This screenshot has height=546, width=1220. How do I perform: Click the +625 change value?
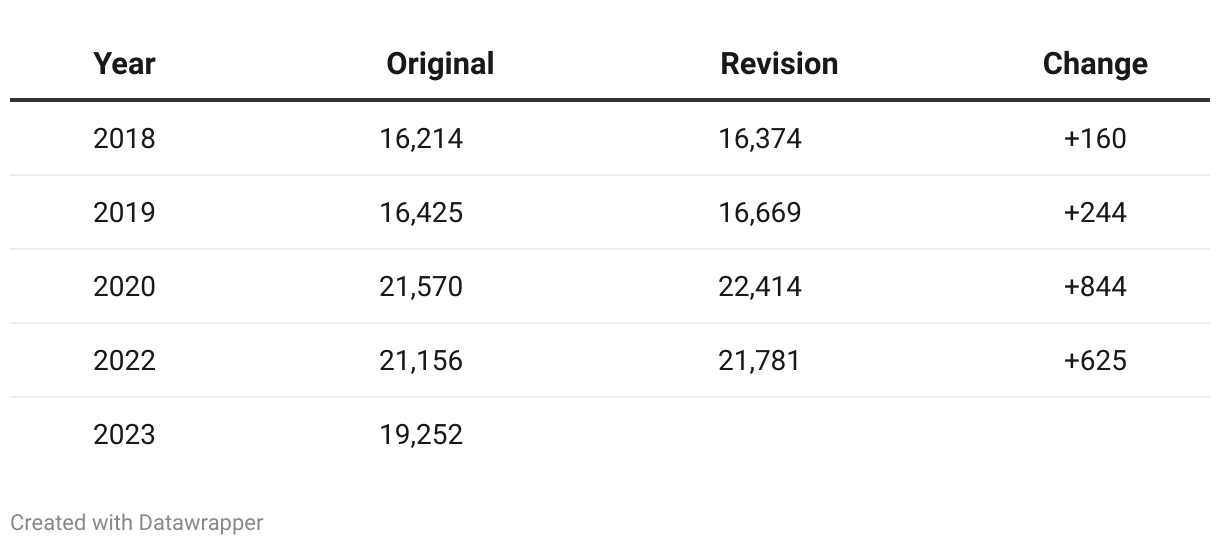click(x=1095, y=360)
